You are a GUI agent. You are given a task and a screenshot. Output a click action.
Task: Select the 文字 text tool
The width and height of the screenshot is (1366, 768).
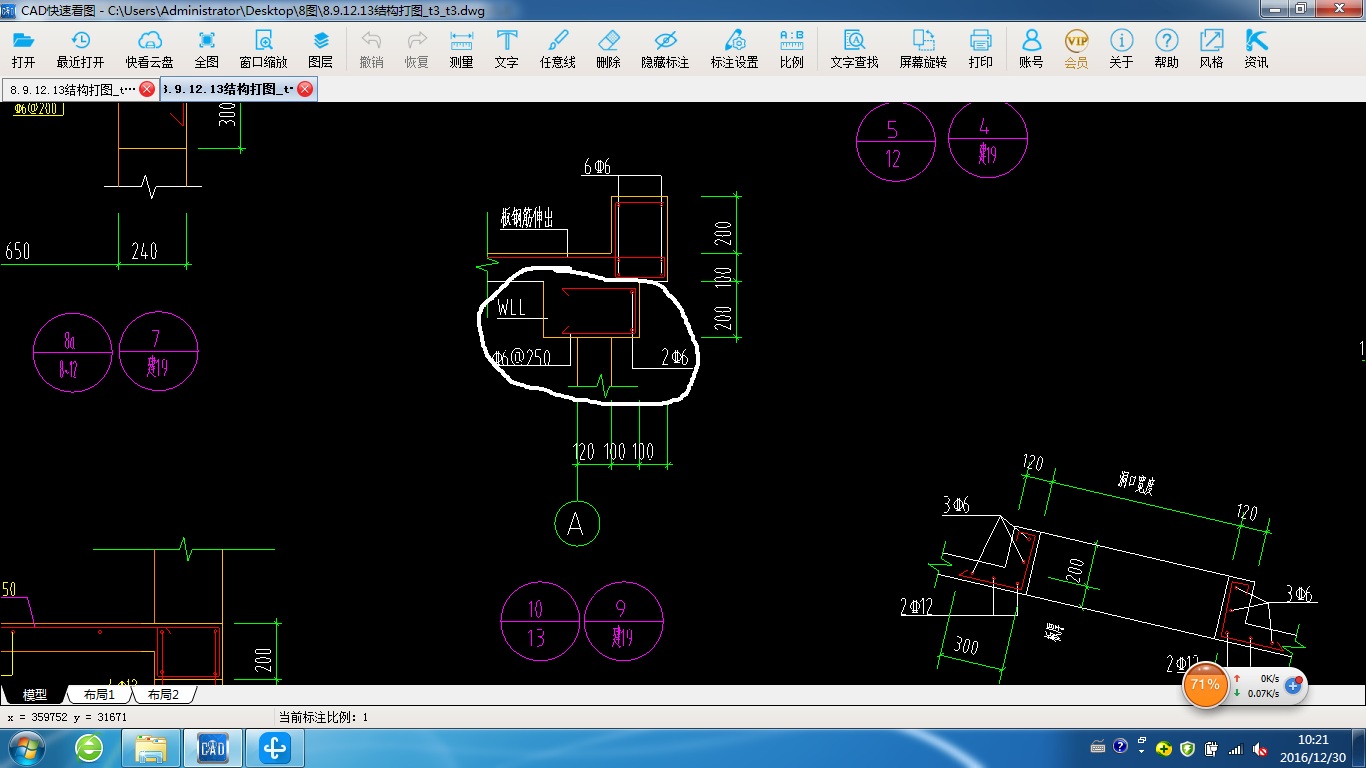[507, 49]
